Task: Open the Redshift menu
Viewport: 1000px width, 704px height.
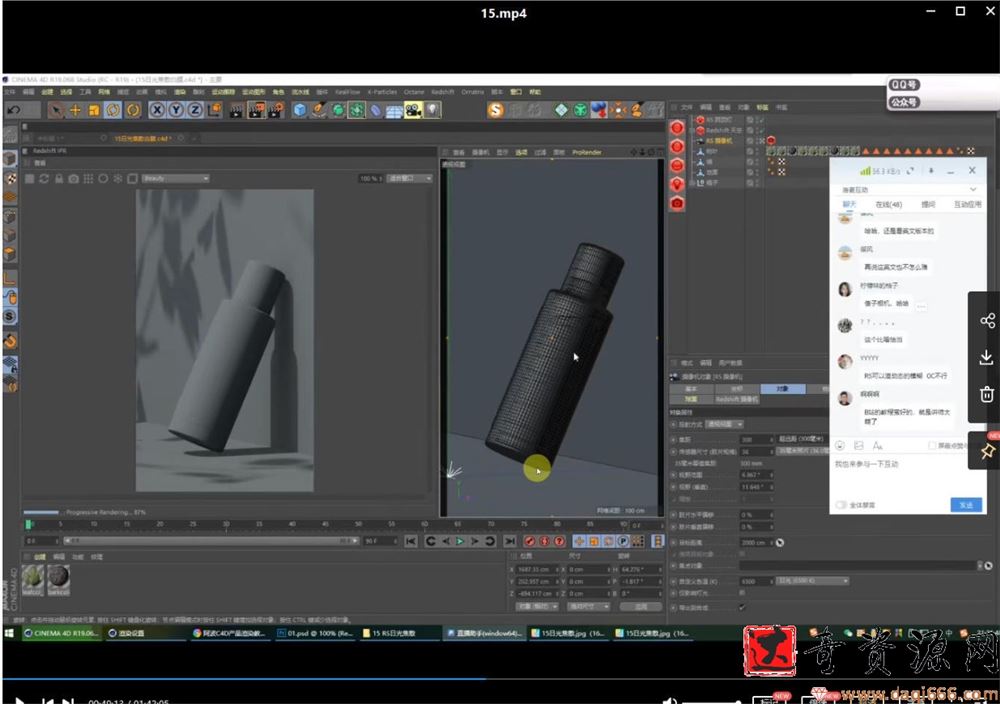Action: point(443,92)
